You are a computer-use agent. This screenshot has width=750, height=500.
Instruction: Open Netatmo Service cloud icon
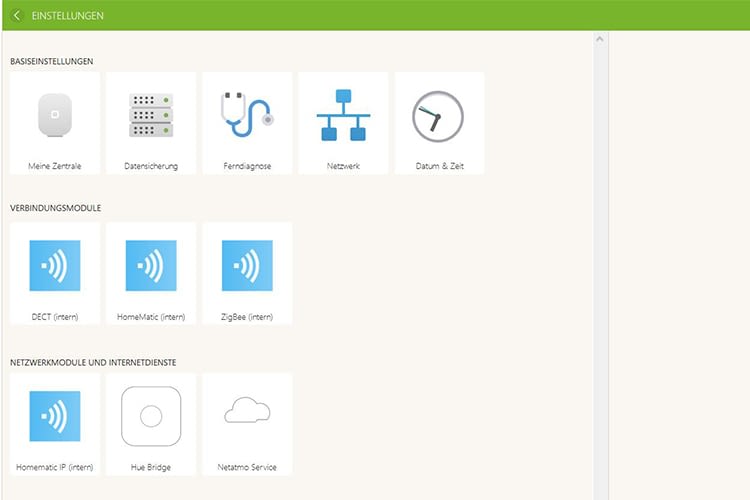point(247,410)
